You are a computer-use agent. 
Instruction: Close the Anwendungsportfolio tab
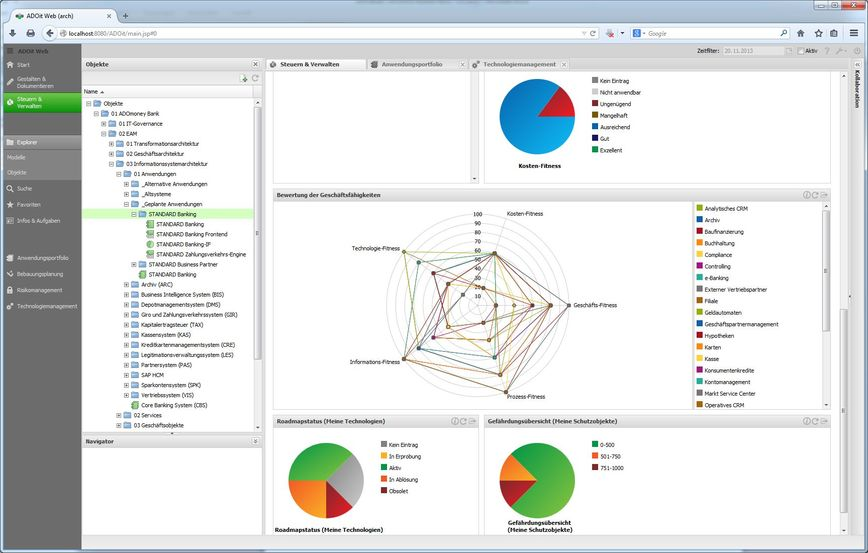click(463, 65)
